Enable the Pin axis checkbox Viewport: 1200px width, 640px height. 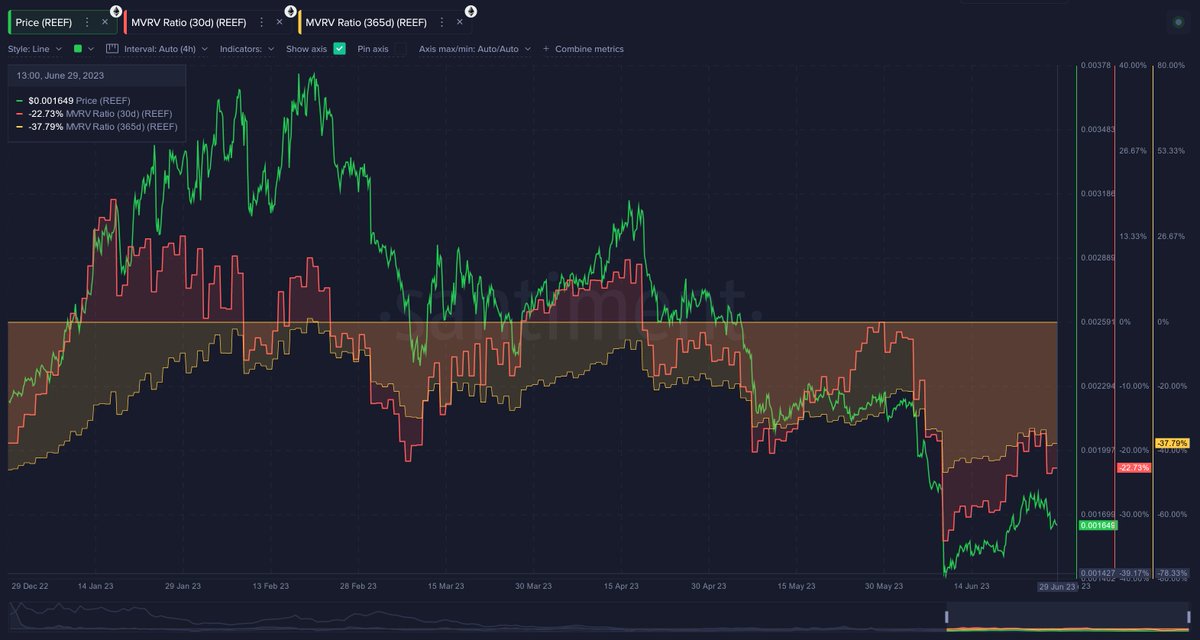pos(400,48)
